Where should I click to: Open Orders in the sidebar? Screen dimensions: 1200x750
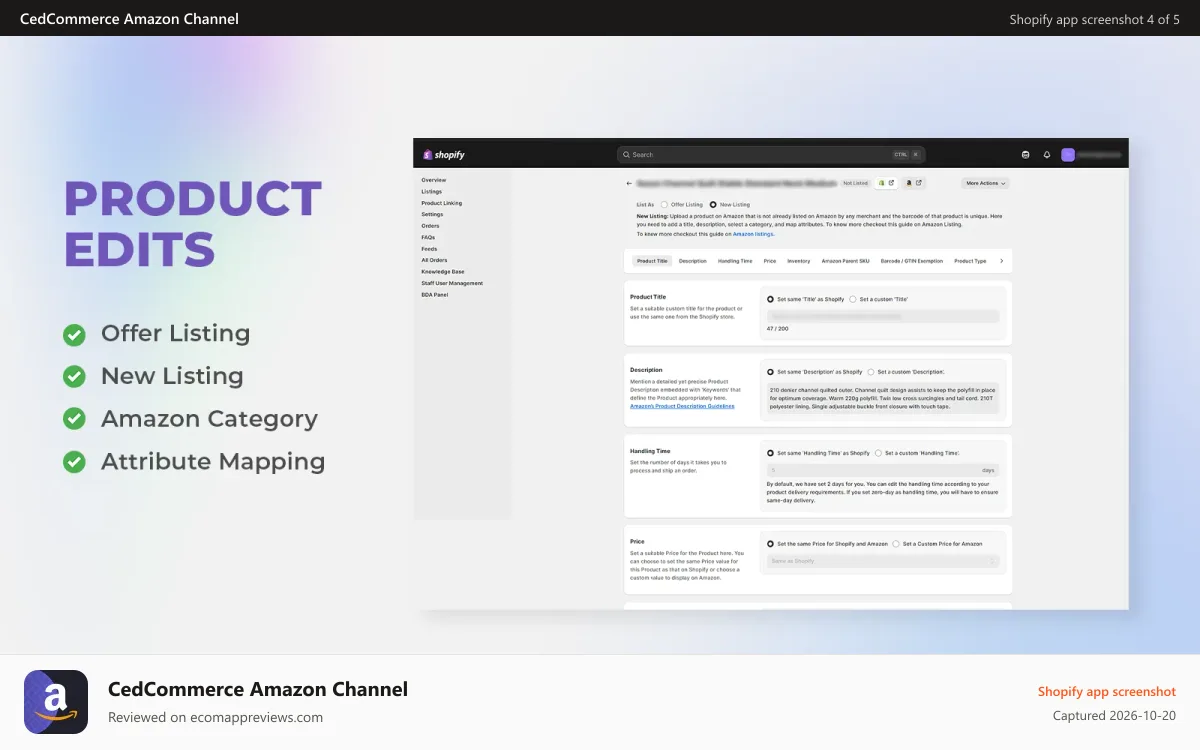[x=430, y=226]
